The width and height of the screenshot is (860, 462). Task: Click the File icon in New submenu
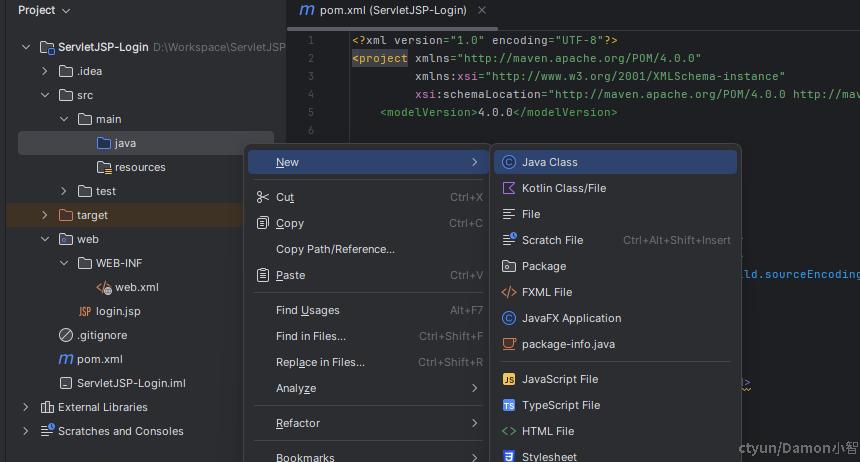508,214
